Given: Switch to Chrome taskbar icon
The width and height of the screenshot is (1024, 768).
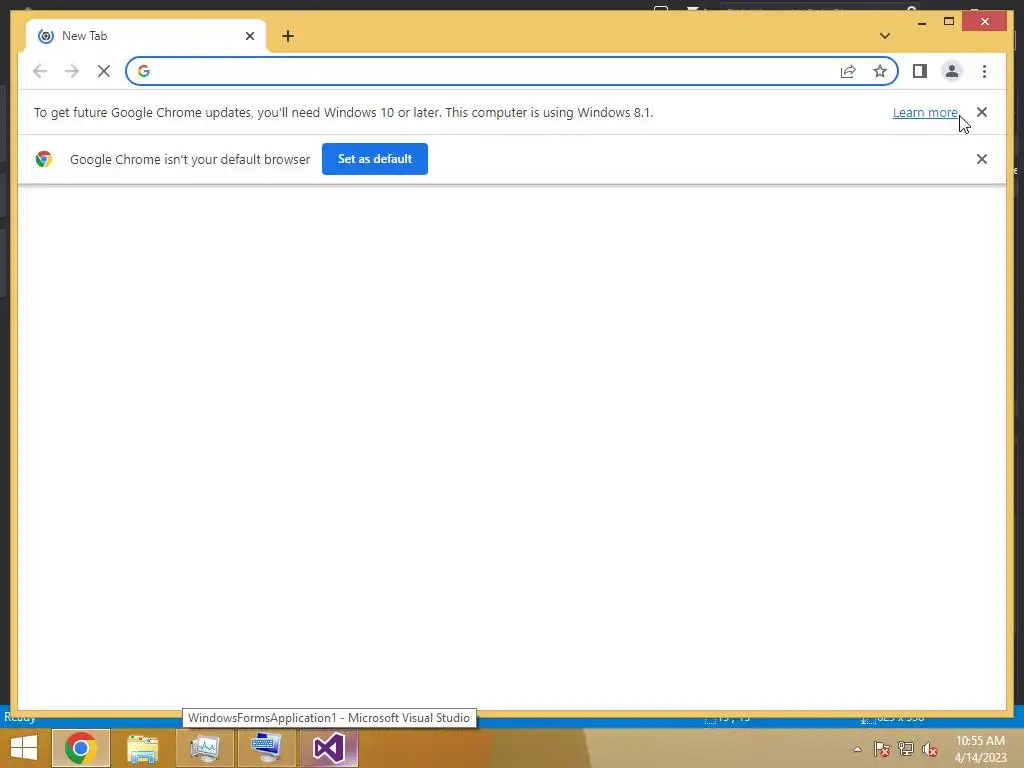Looking at the screenshot, I should coord(81,748).
